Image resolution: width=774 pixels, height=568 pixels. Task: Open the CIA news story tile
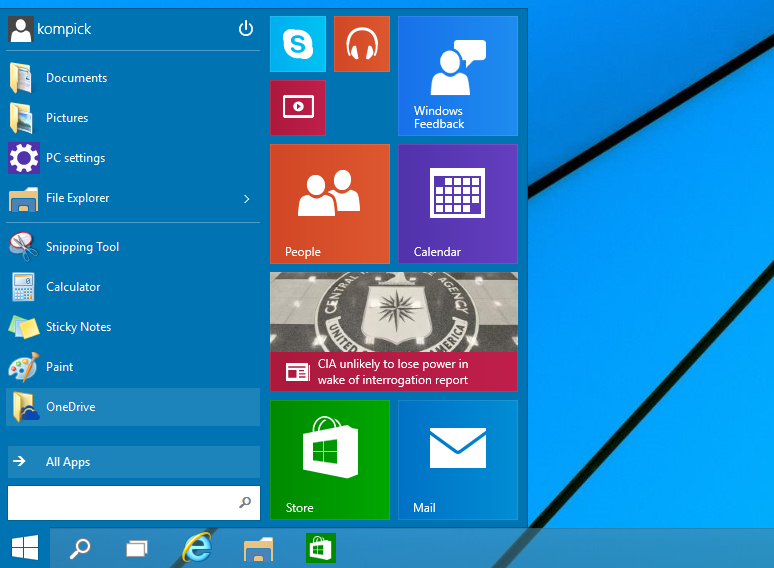[x=394, y=332]
